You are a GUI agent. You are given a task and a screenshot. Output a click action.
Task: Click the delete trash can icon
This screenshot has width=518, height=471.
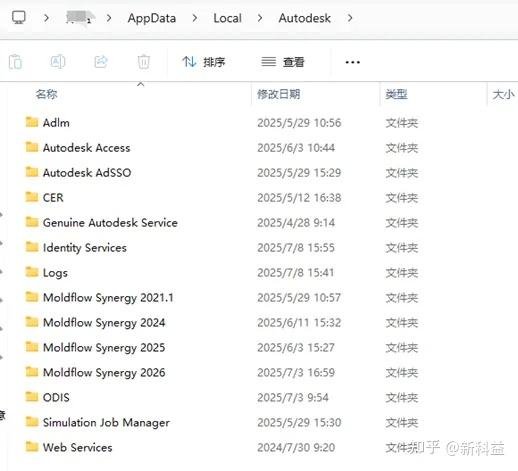pos(144,62)
